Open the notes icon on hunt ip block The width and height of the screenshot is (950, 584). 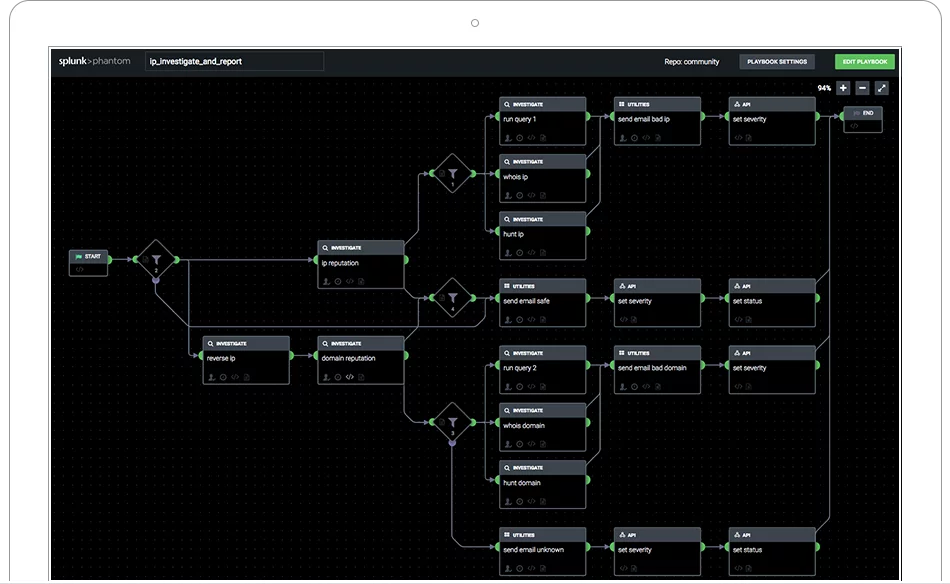point(543,254)
